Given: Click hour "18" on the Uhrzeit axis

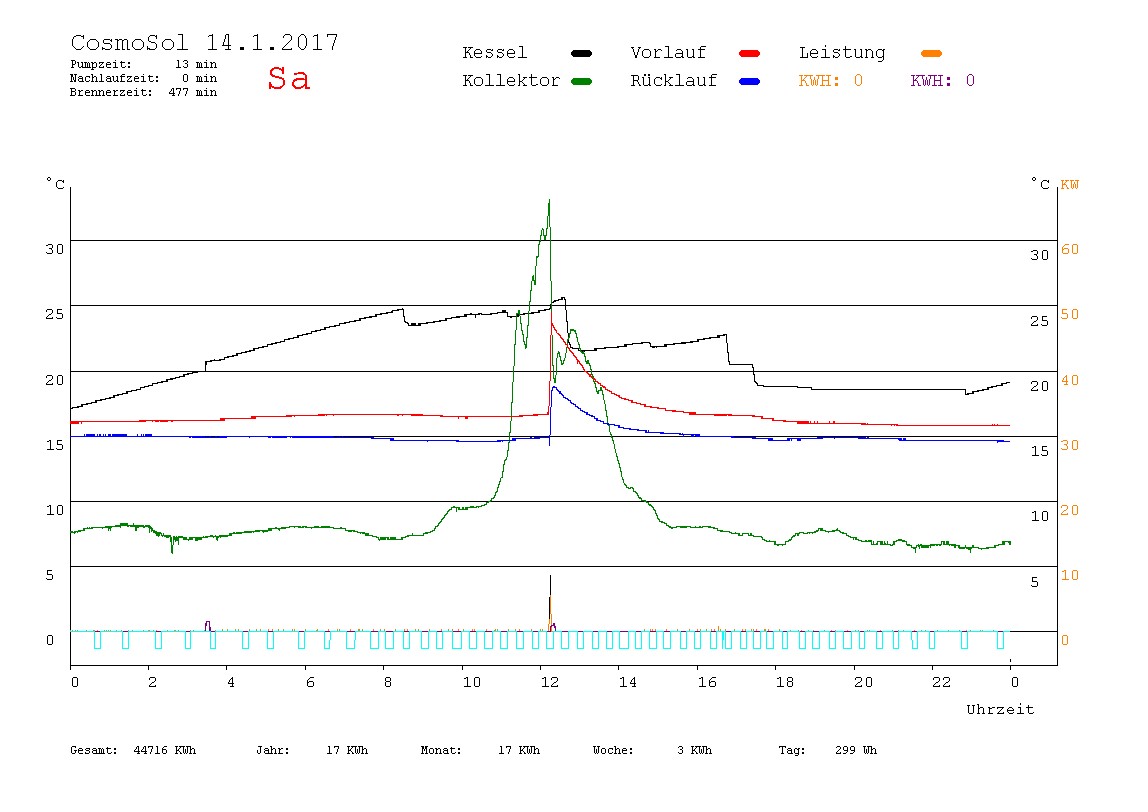Looking at the screenshot, I should pyautogui.click(x=785, y=682).
